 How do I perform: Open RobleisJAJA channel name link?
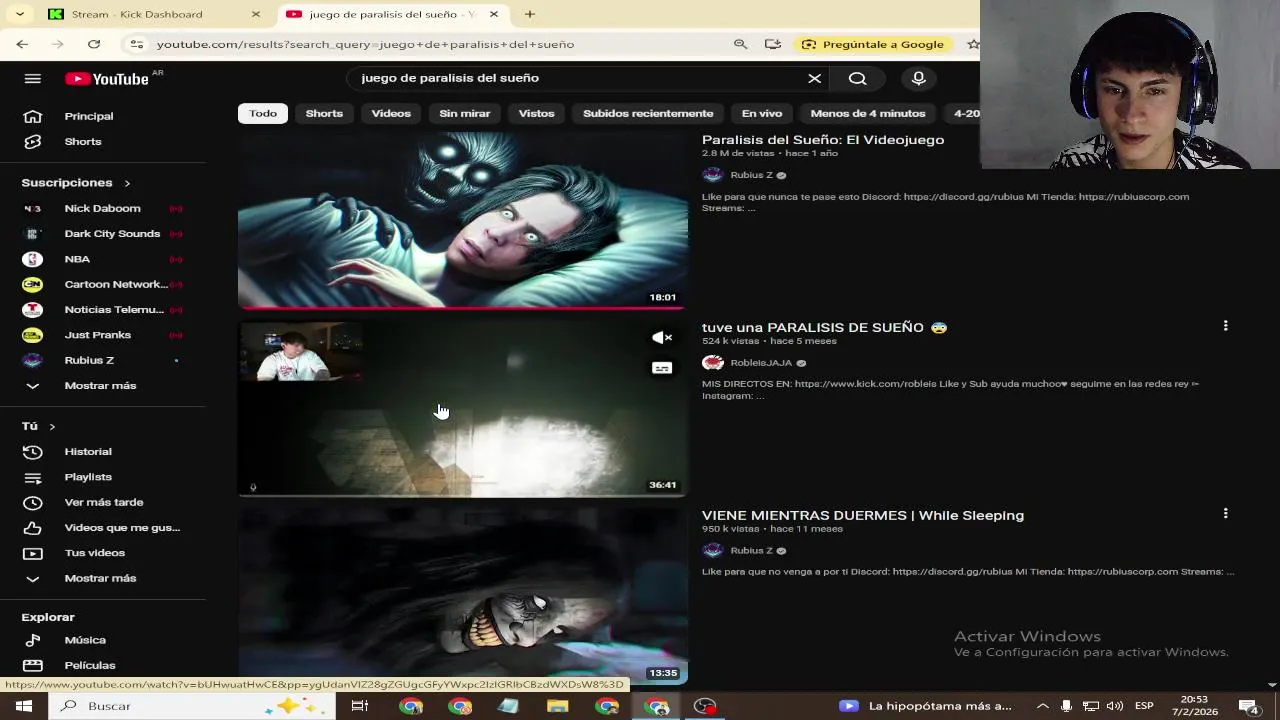click(761, 363)
